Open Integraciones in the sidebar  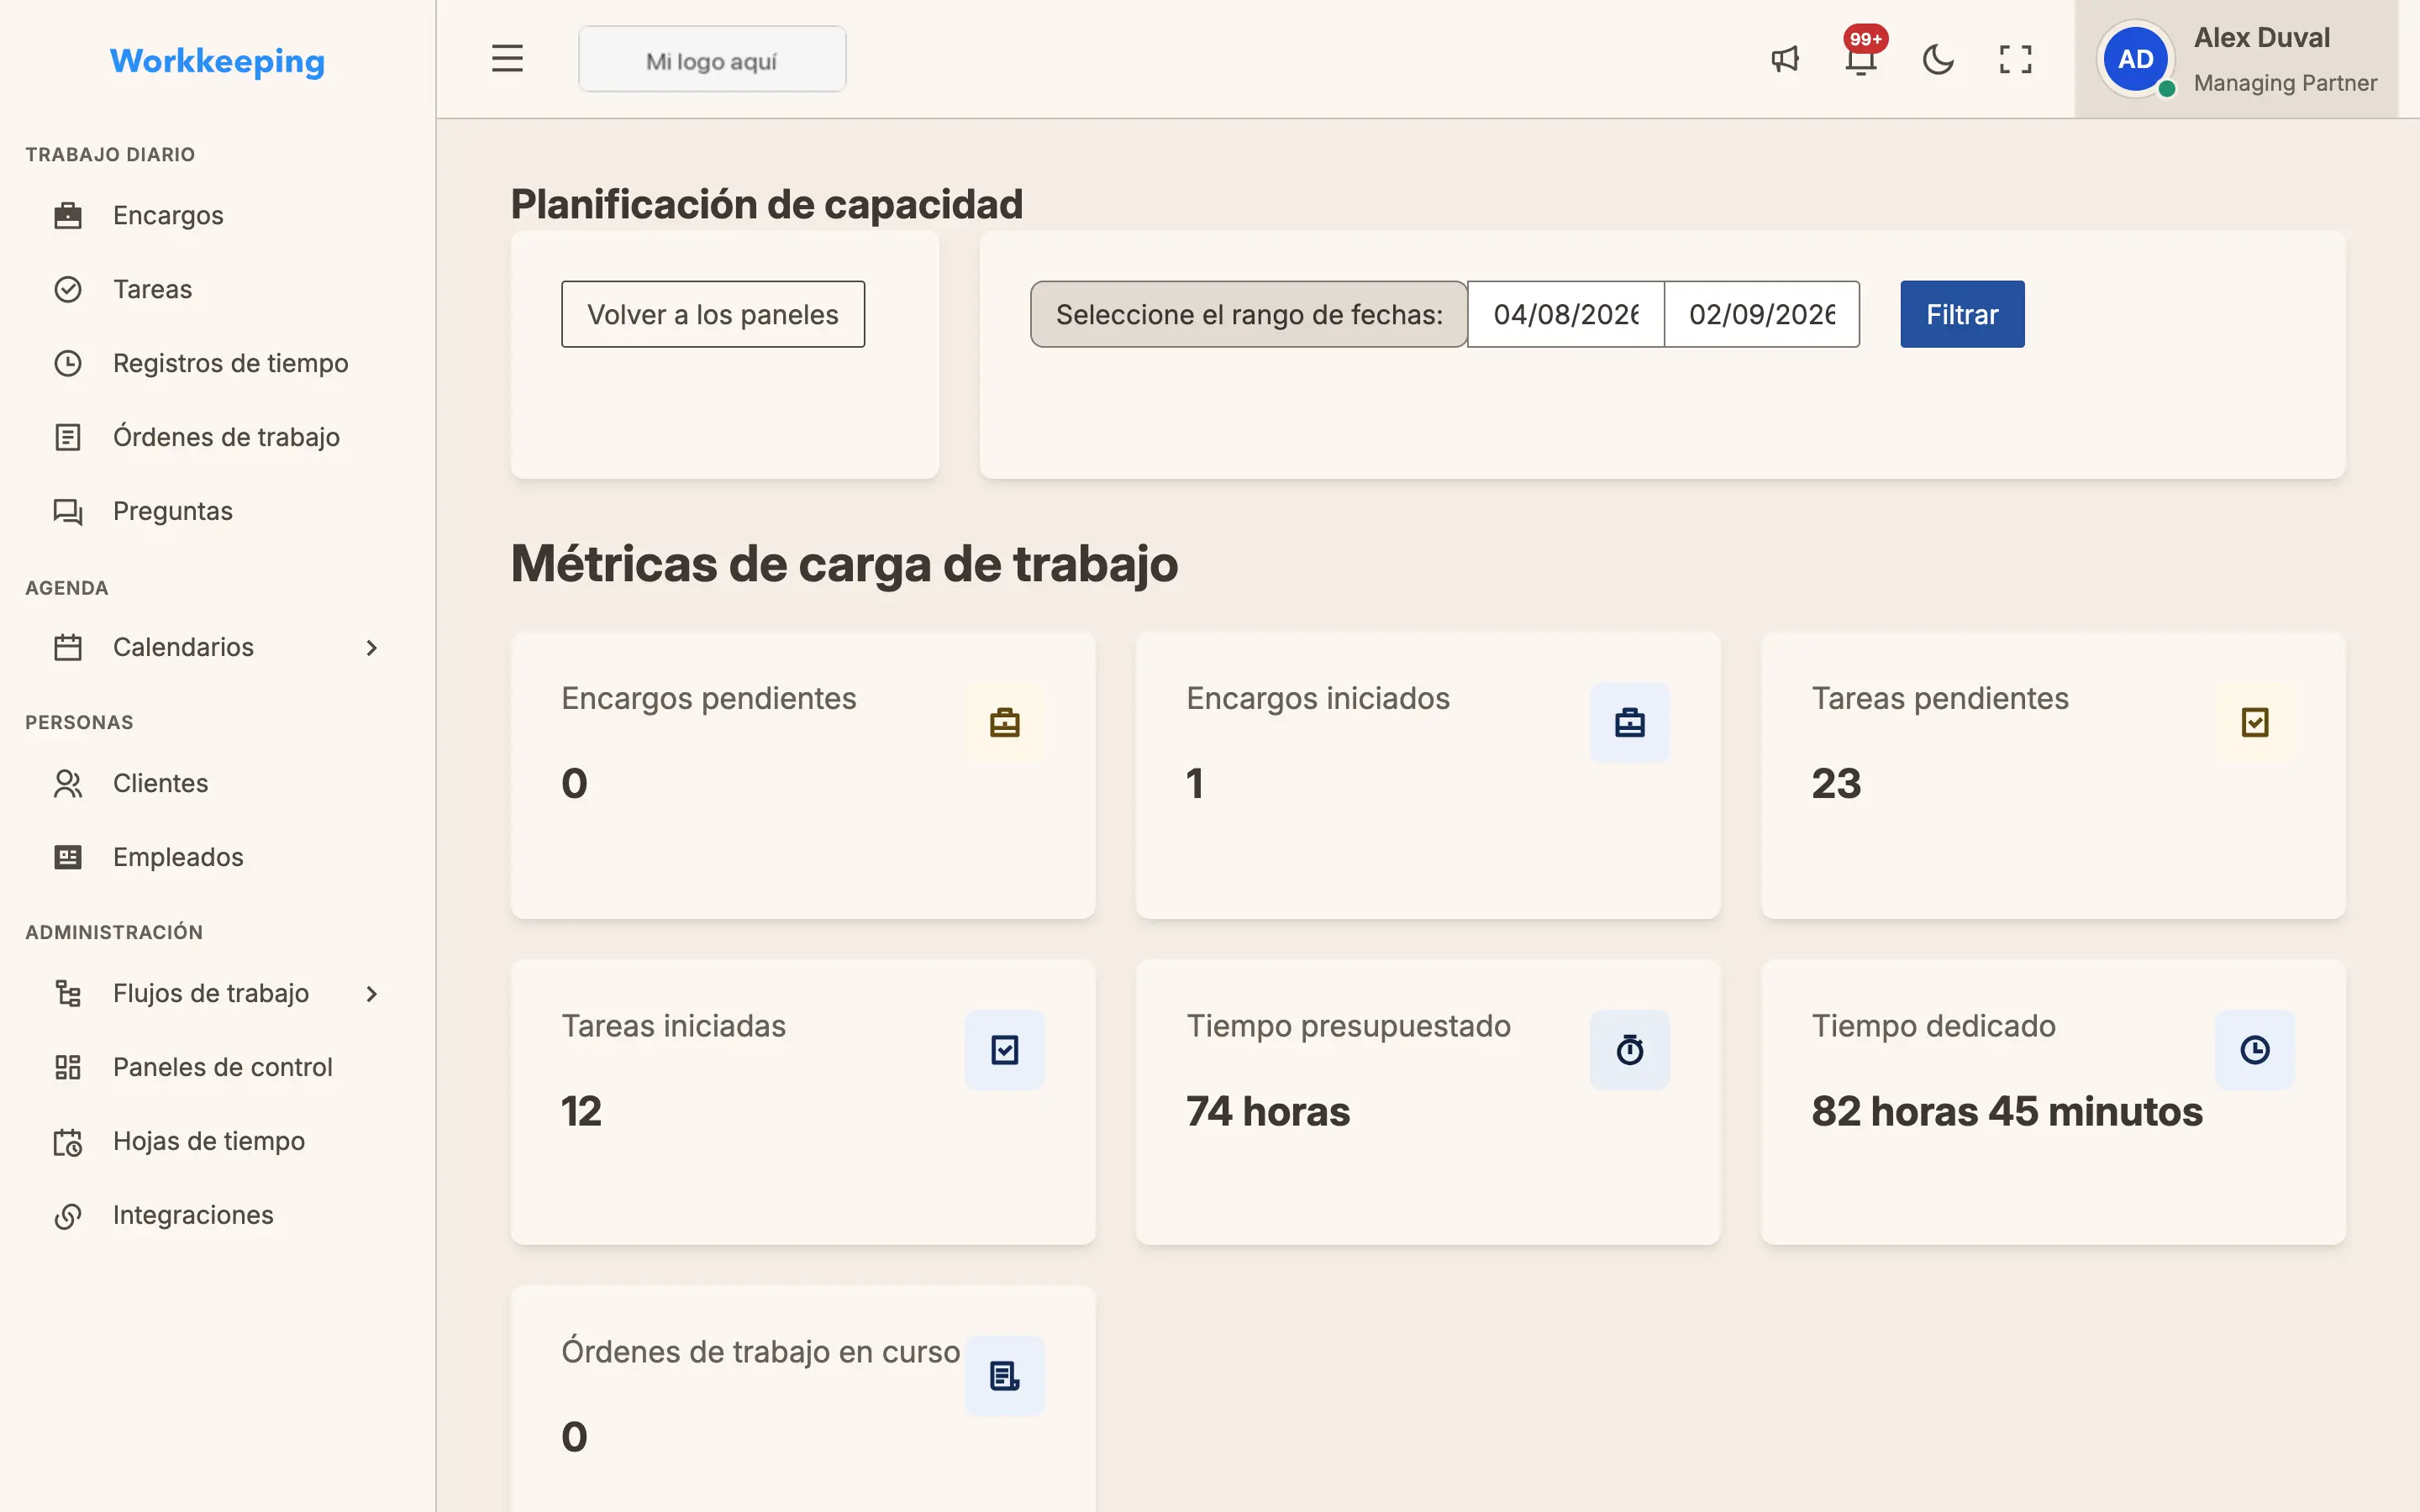[x=217, y=1215]
